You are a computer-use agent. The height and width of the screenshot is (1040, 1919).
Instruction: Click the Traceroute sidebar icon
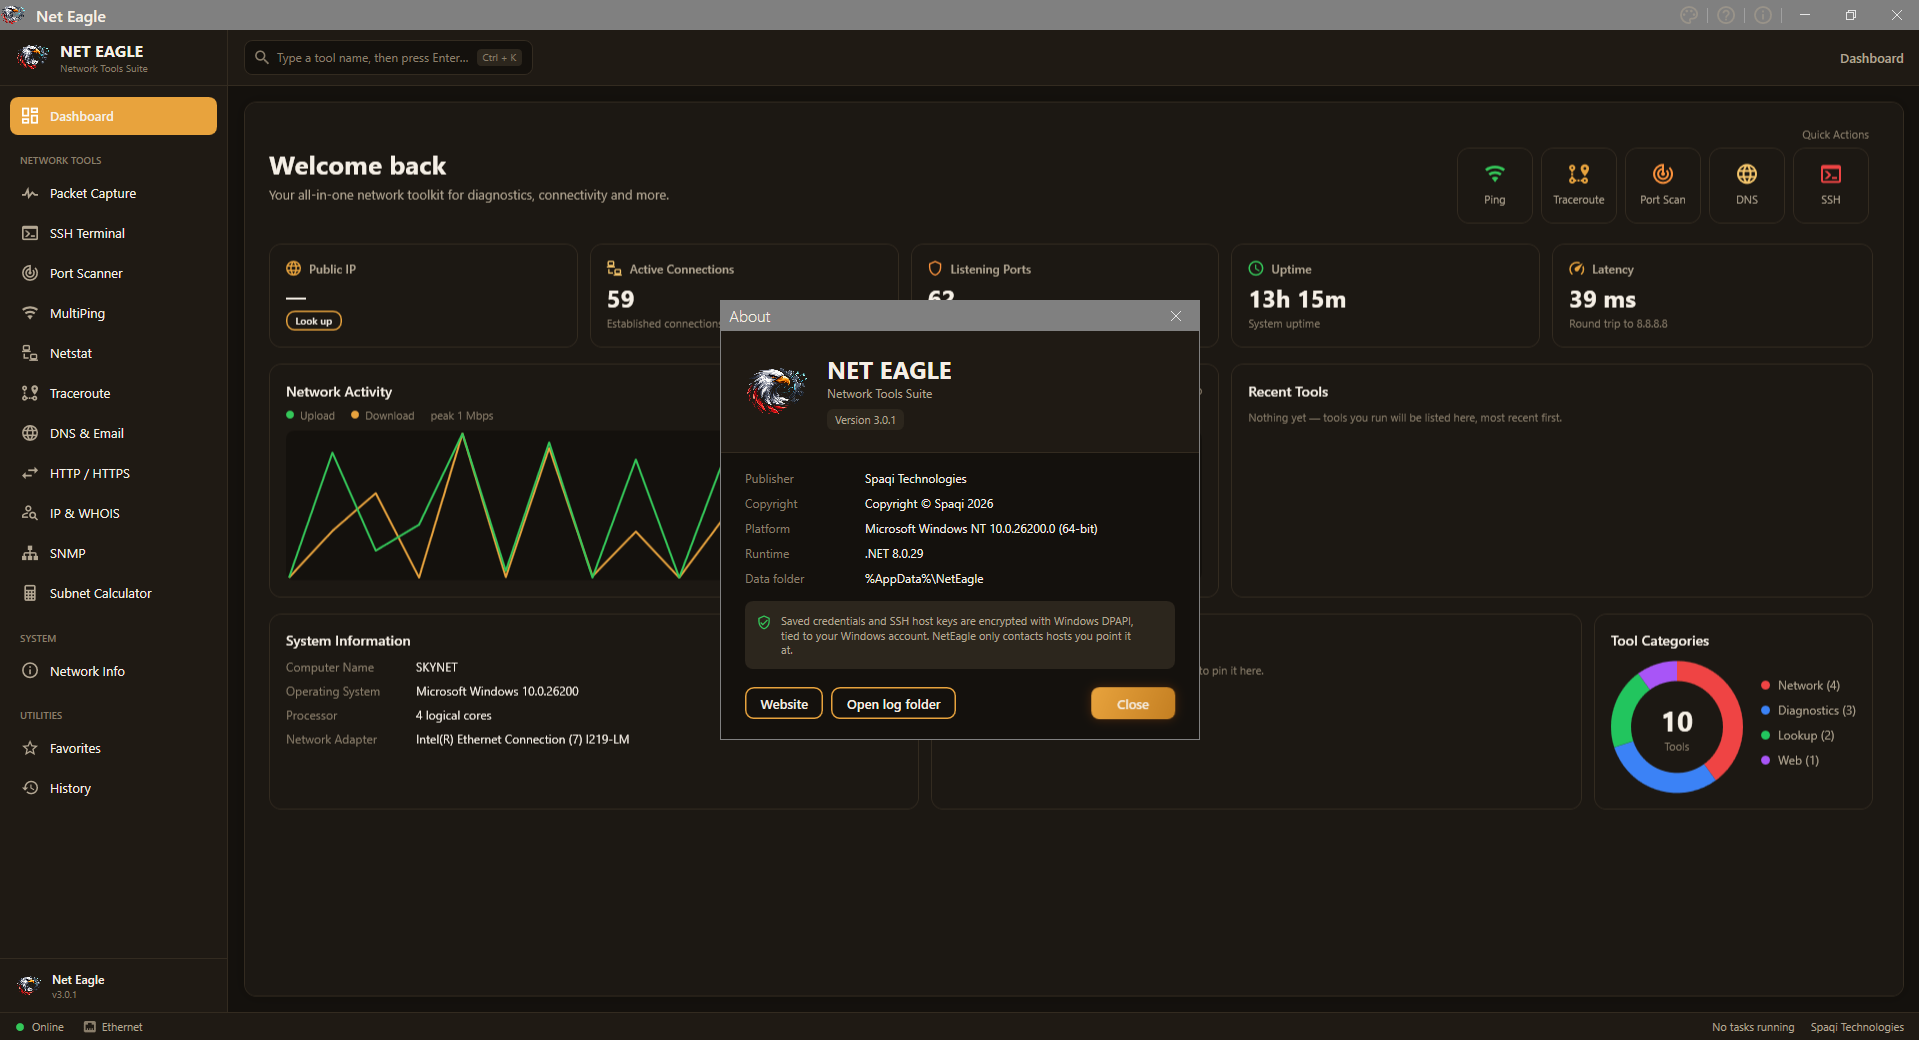point(30,393)
